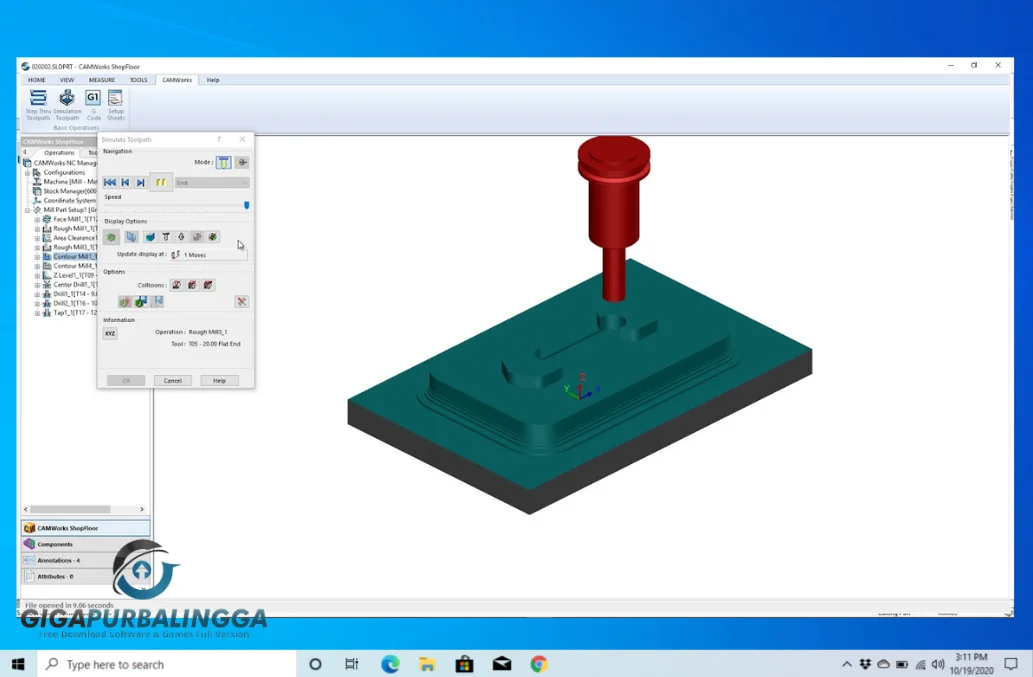Toggle the tool holder display icon

tap(165, 237)
